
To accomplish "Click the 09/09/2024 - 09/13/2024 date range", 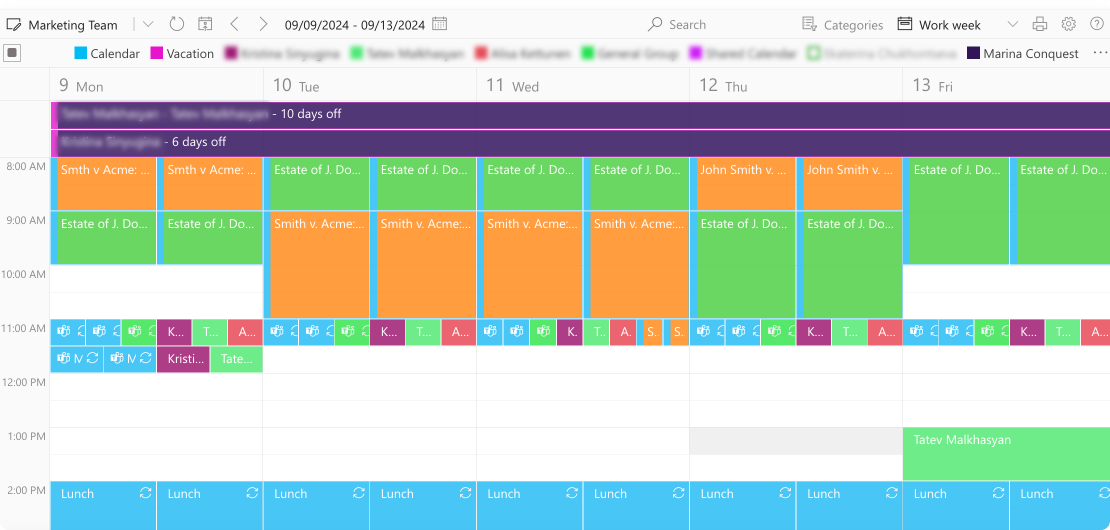I will [355, 25].
